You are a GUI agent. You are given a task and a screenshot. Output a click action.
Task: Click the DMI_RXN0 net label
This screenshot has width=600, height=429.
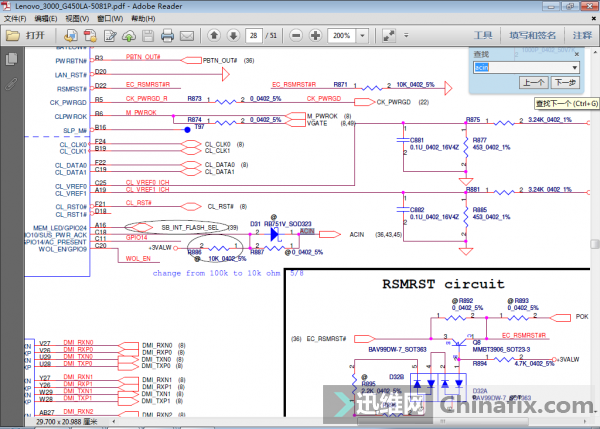(x=78, y=342)
